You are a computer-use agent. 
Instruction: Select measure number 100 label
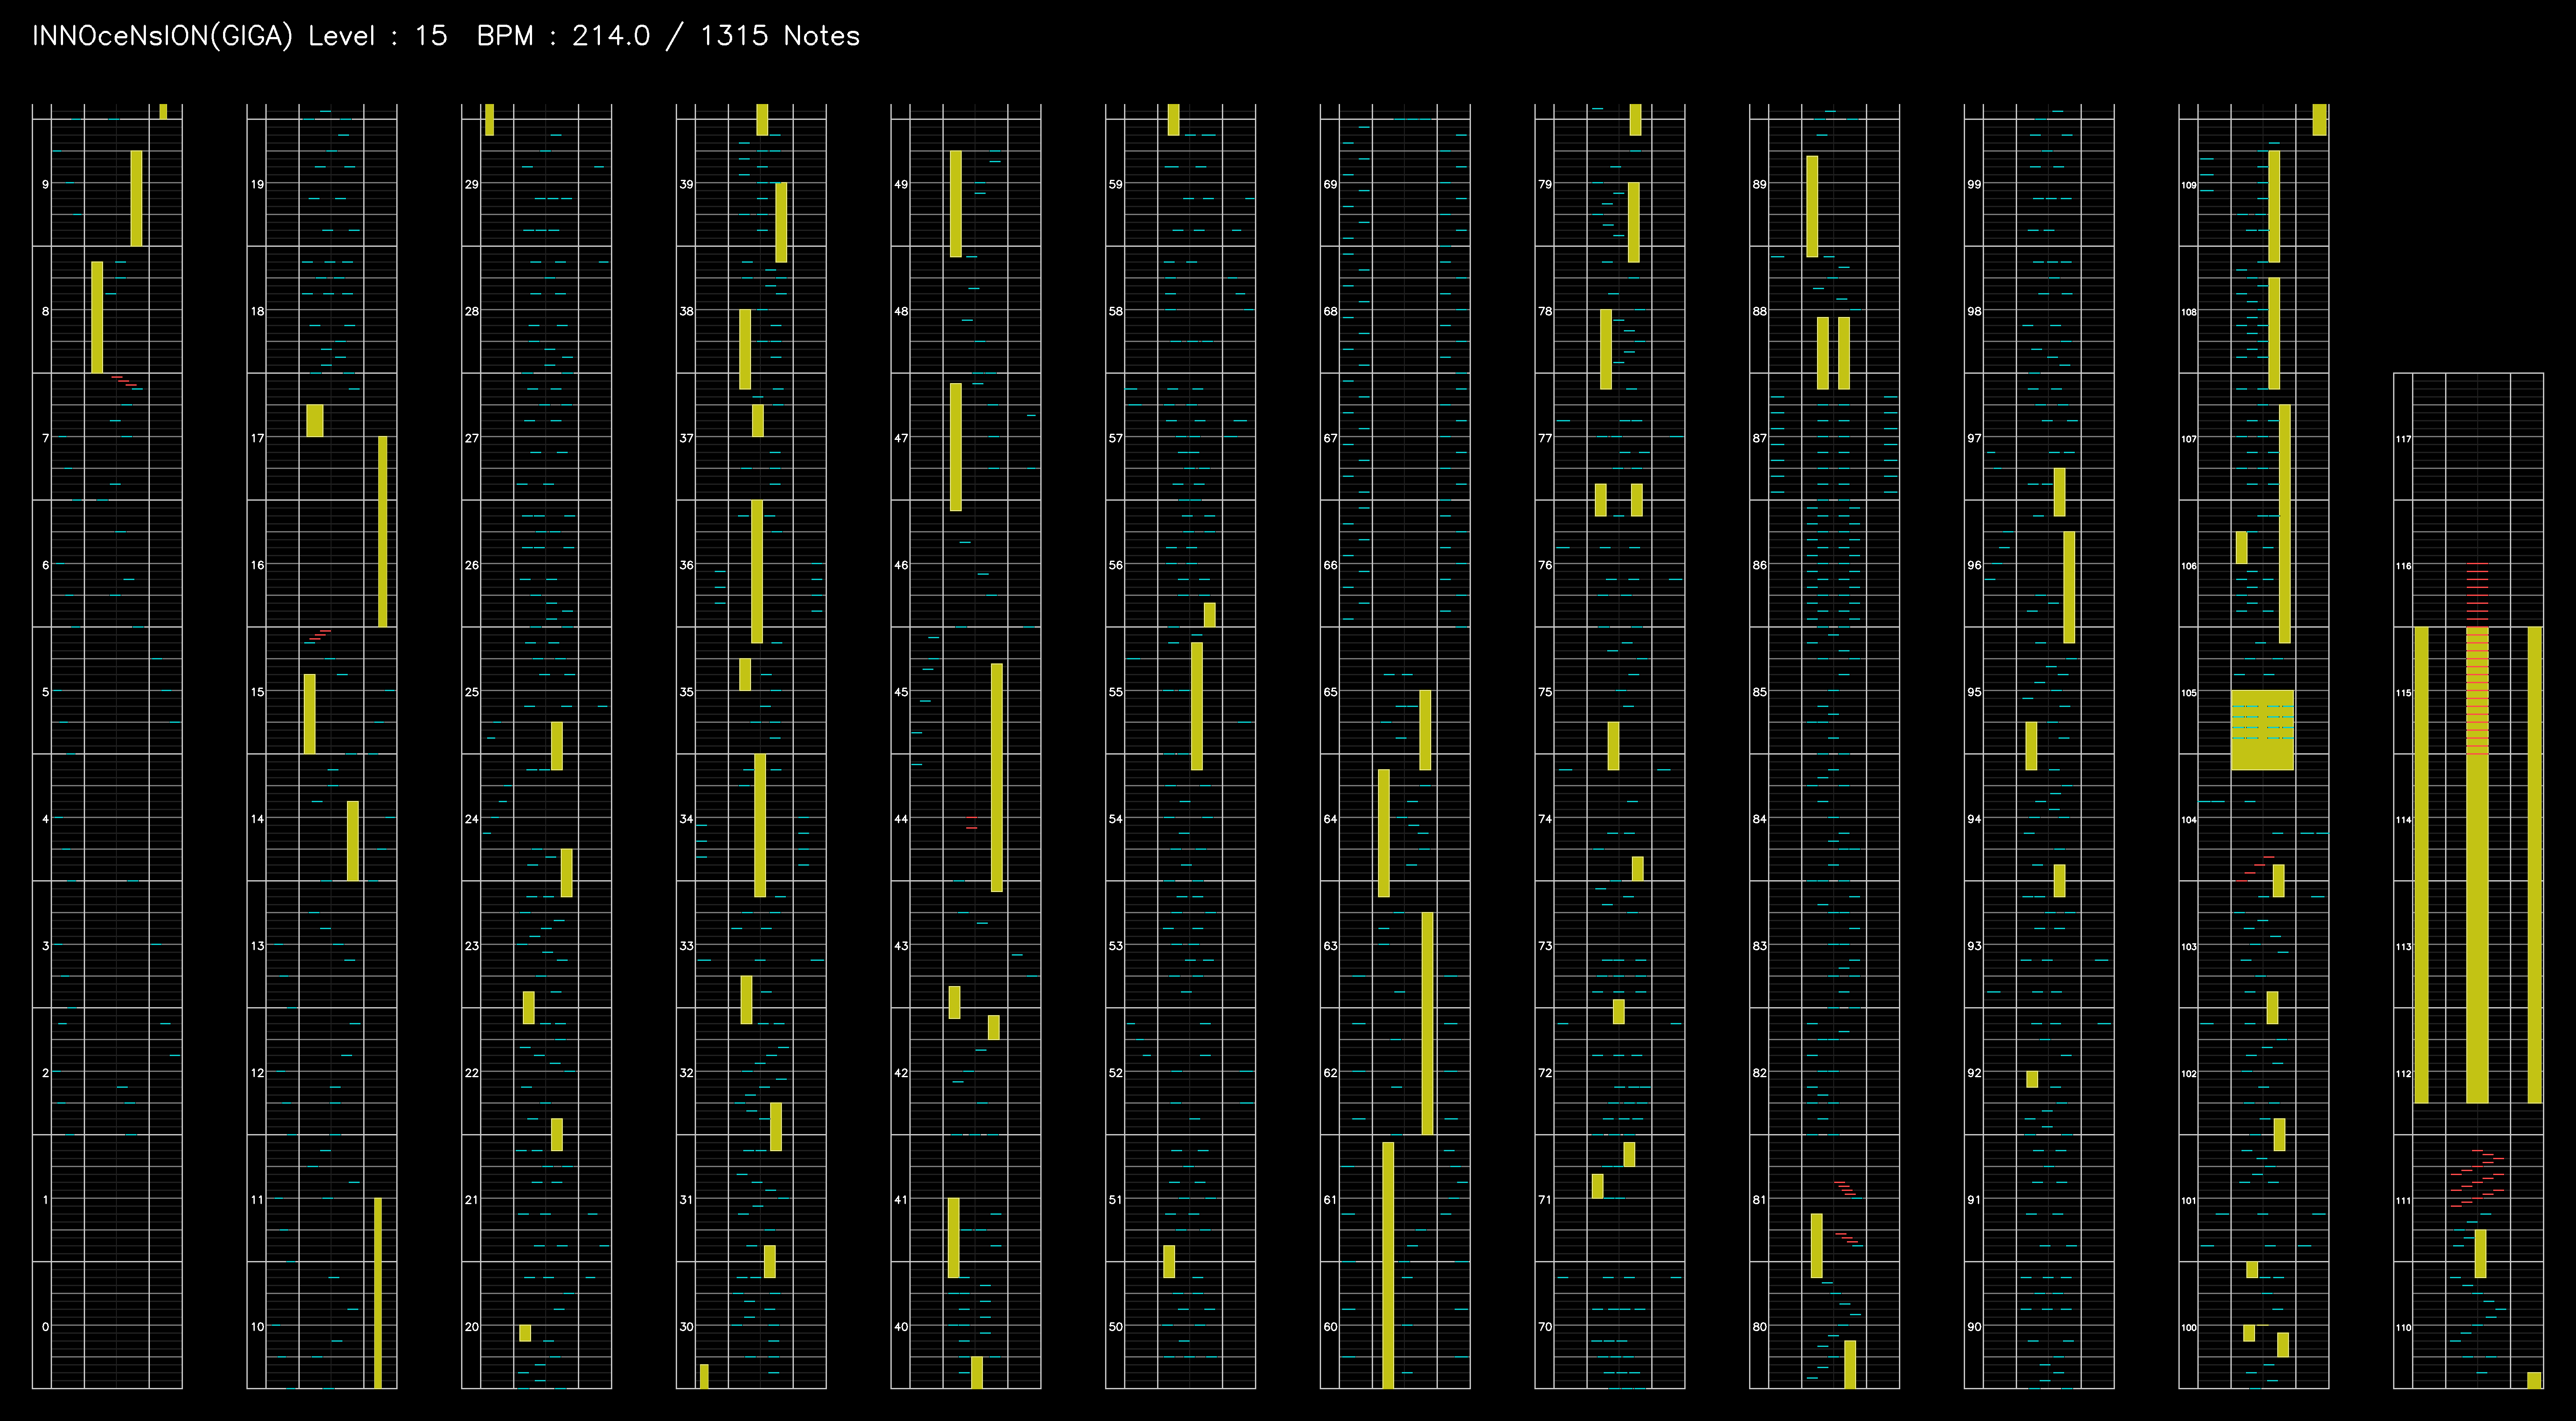click(x=2189, y=1327)
